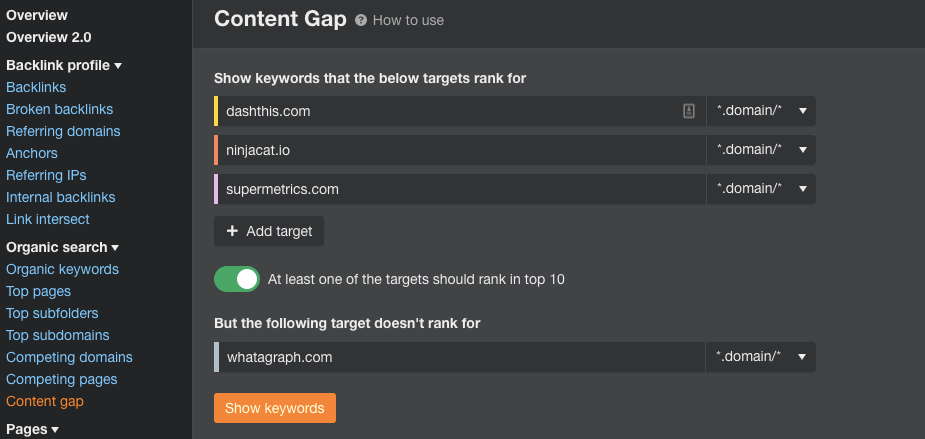Image resolution: width=925 pixels, height=439 pixels.
Task: Collapse the Backlink profile section
Action: (x=64, y=65)
